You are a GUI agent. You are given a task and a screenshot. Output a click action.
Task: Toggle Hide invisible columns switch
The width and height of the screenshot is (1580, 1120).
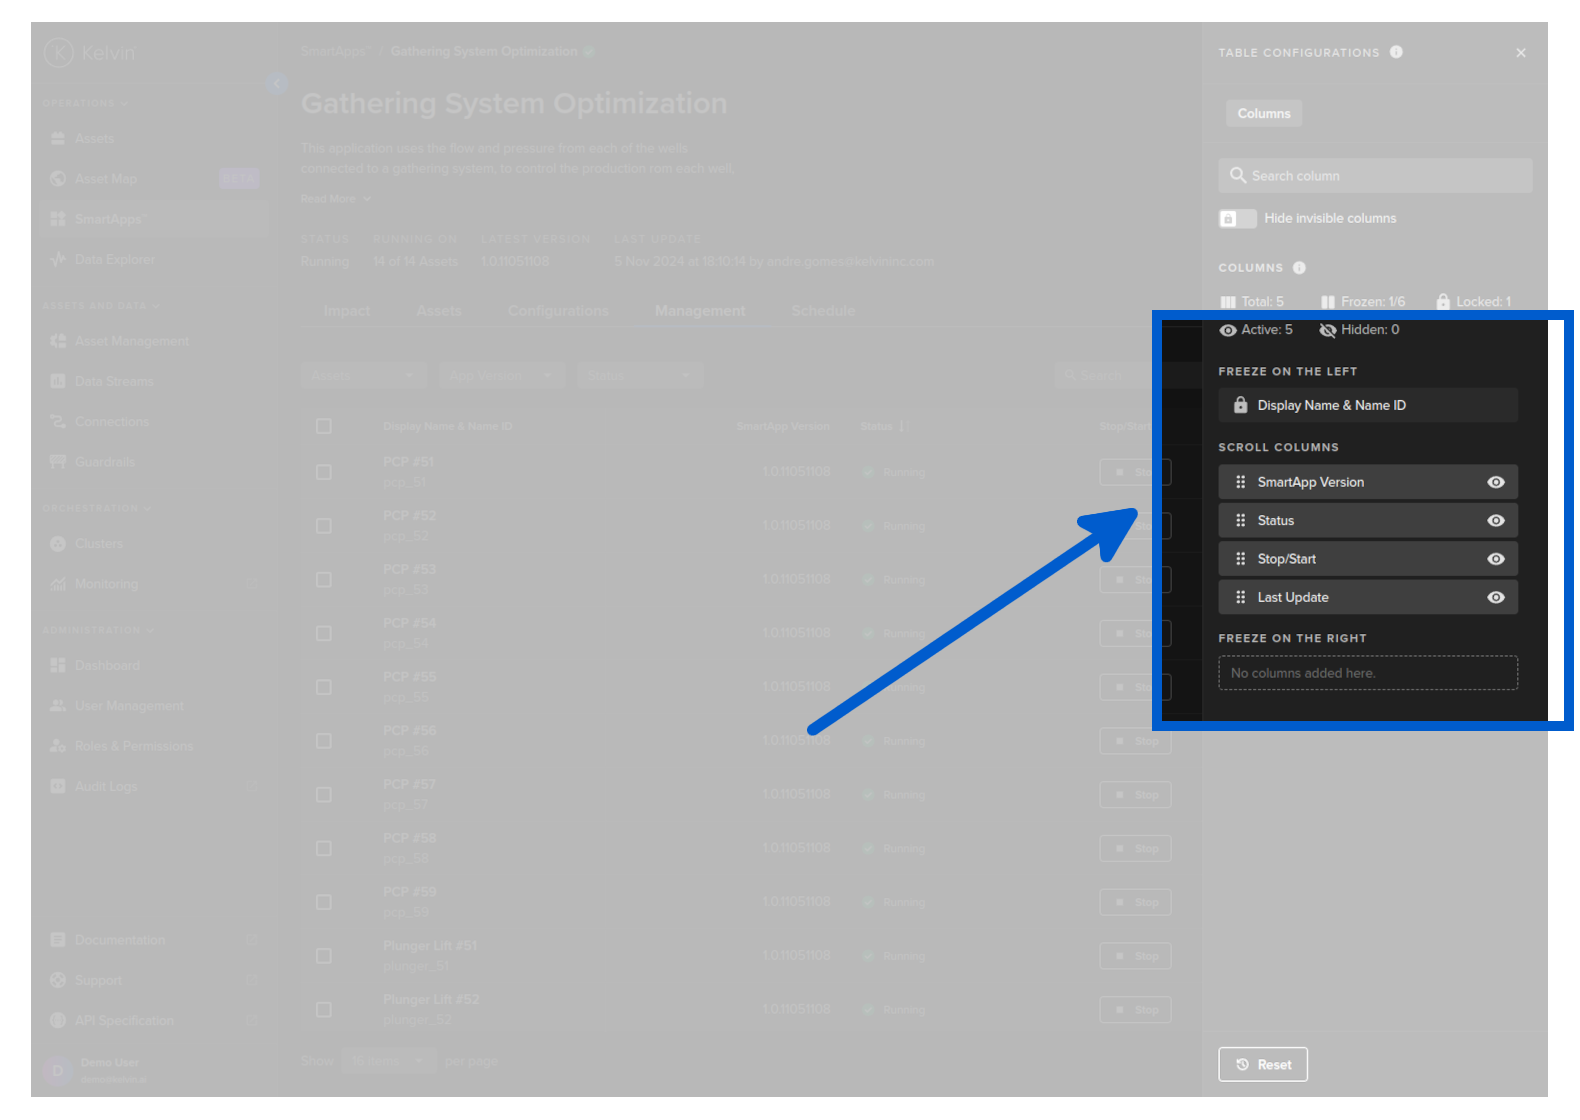[1237, 219]
